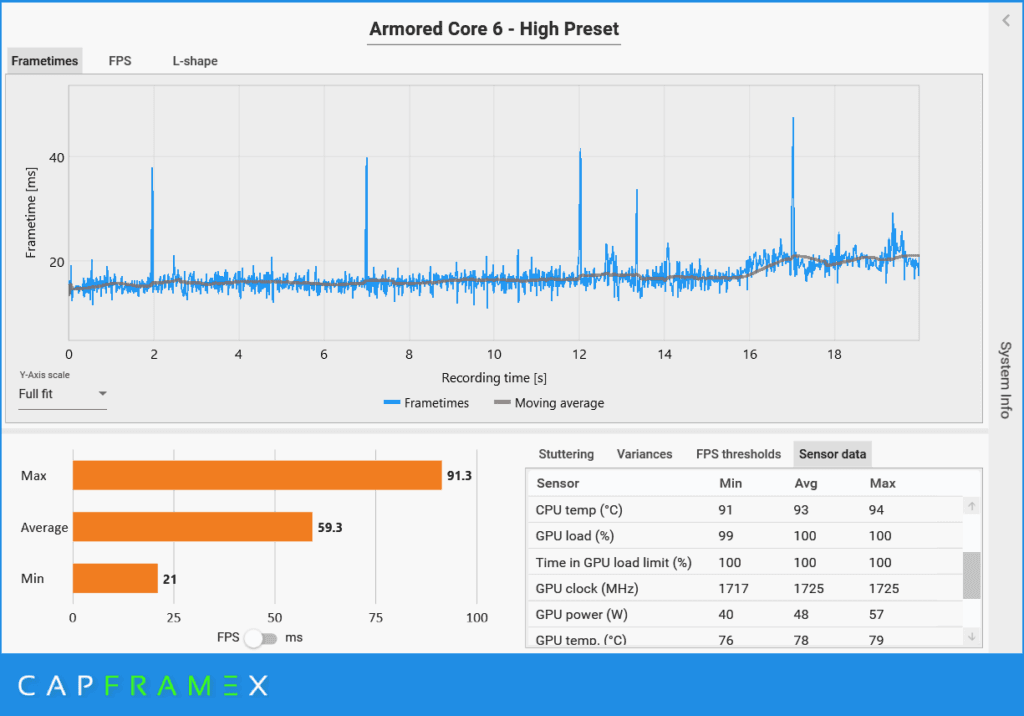Click the Avg column header

(x=805, y=483)
